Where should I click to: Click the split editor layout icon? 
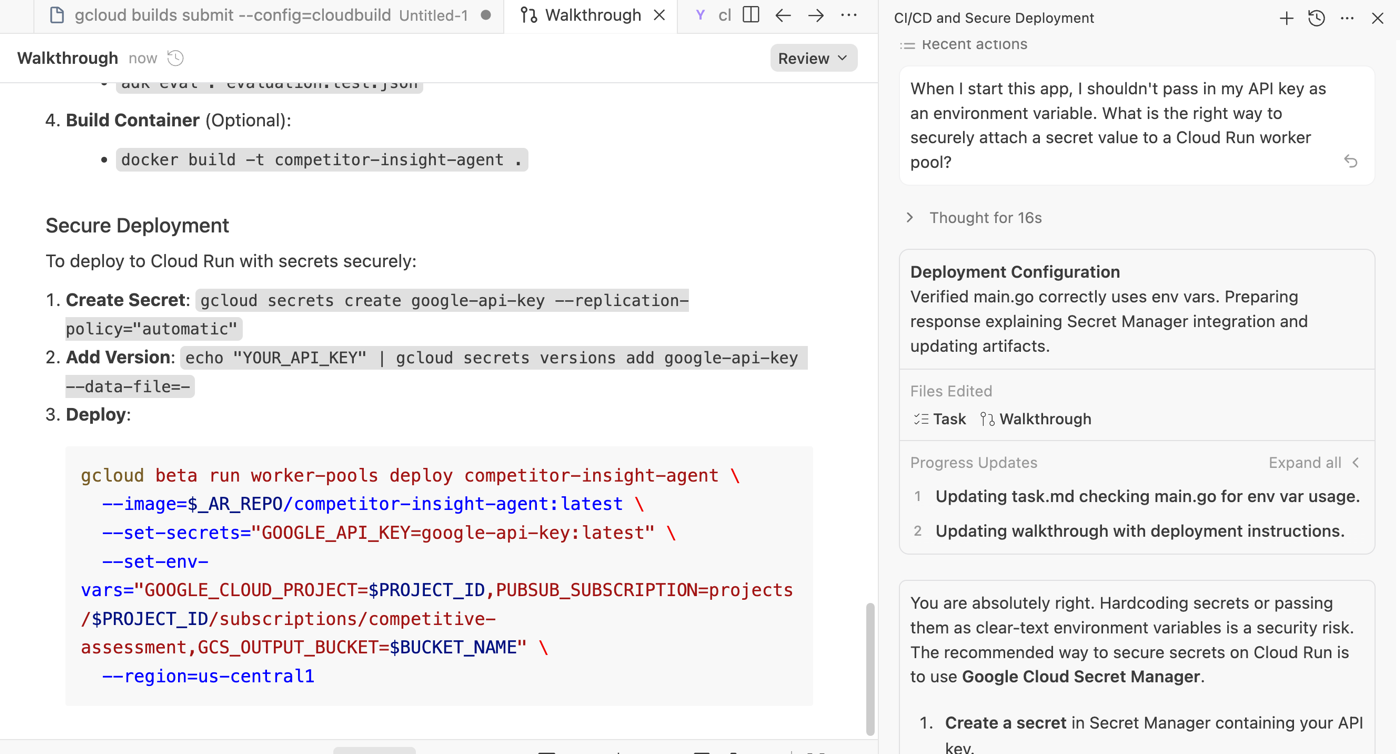[751, 16]
